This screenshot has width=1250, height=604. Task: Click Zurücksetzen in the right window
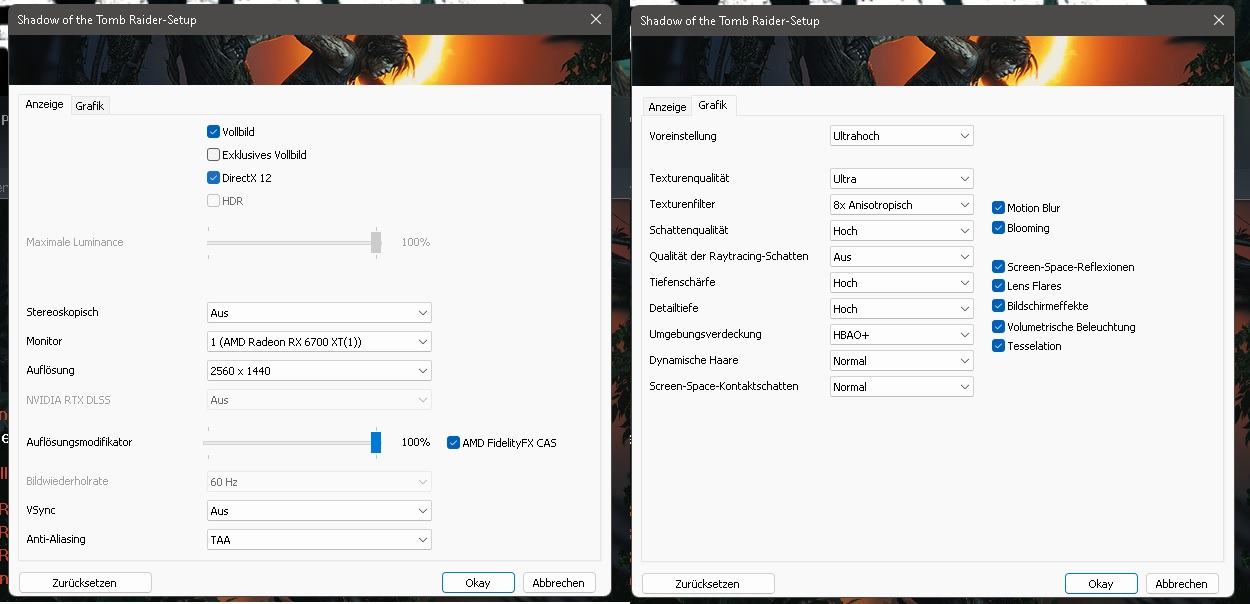point(708,584)
